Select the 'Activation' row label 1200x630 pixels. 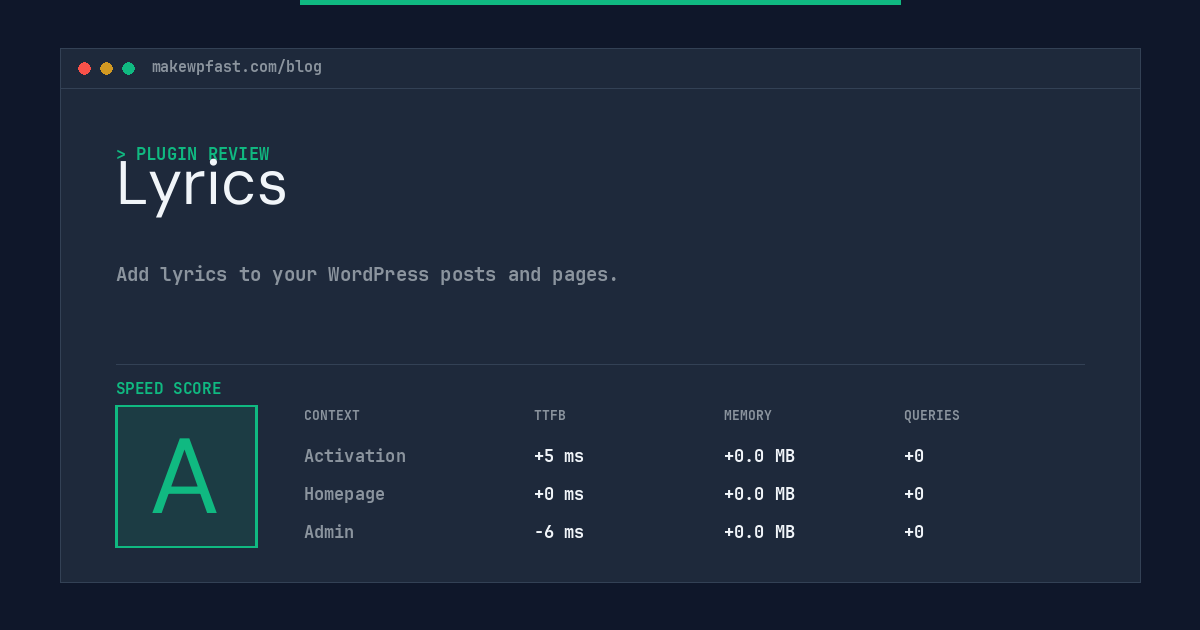pyautogui.click(x=355, y=456)
